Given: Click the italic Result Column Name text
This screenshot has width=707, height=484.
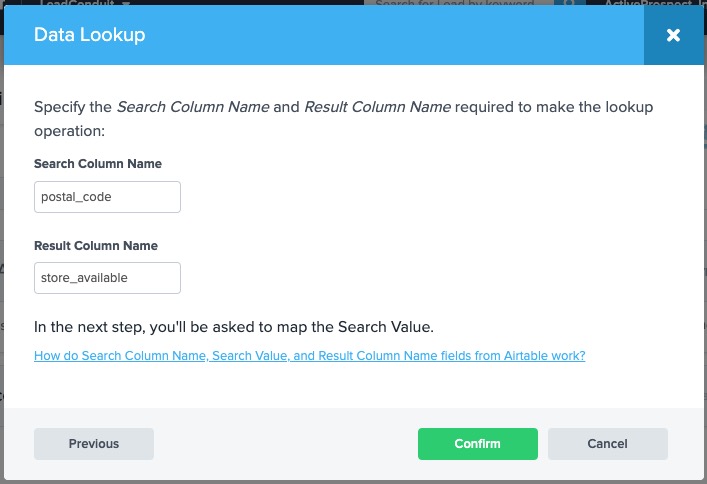Looking at the screenshot, I should [x=377, y=107].
